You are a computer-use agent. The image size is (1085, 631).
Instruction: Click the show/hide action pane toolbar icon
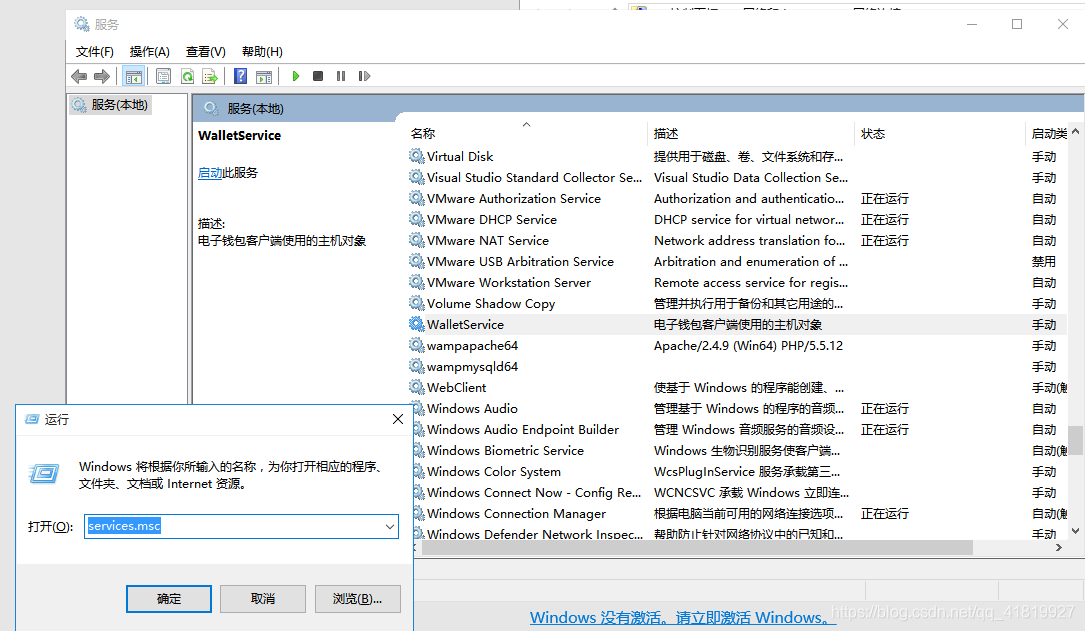[x=264, y=76]
